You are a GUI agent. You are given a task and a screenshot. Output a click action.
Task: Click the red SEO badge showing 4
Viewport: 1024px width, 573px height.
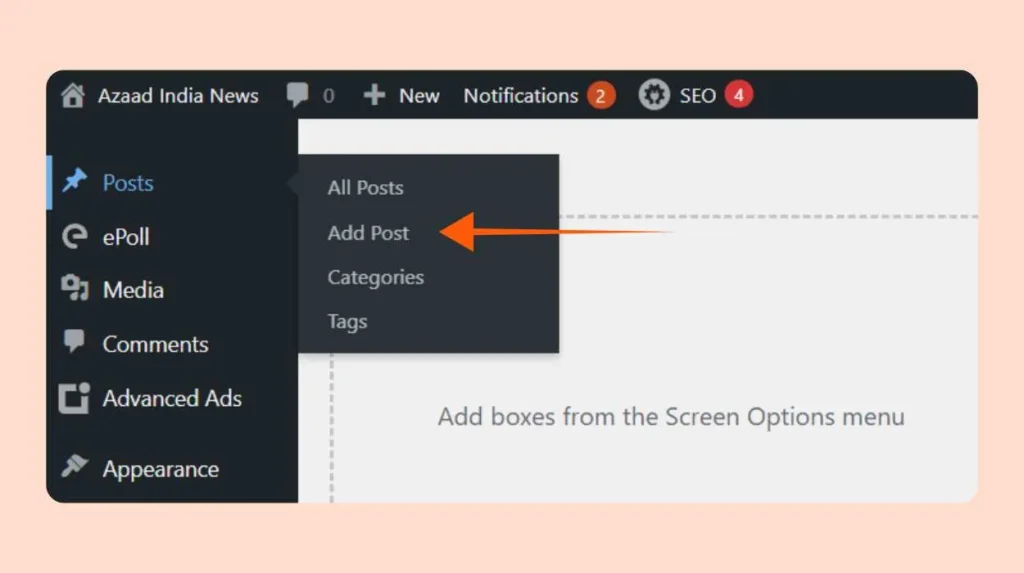click(739, 95)
